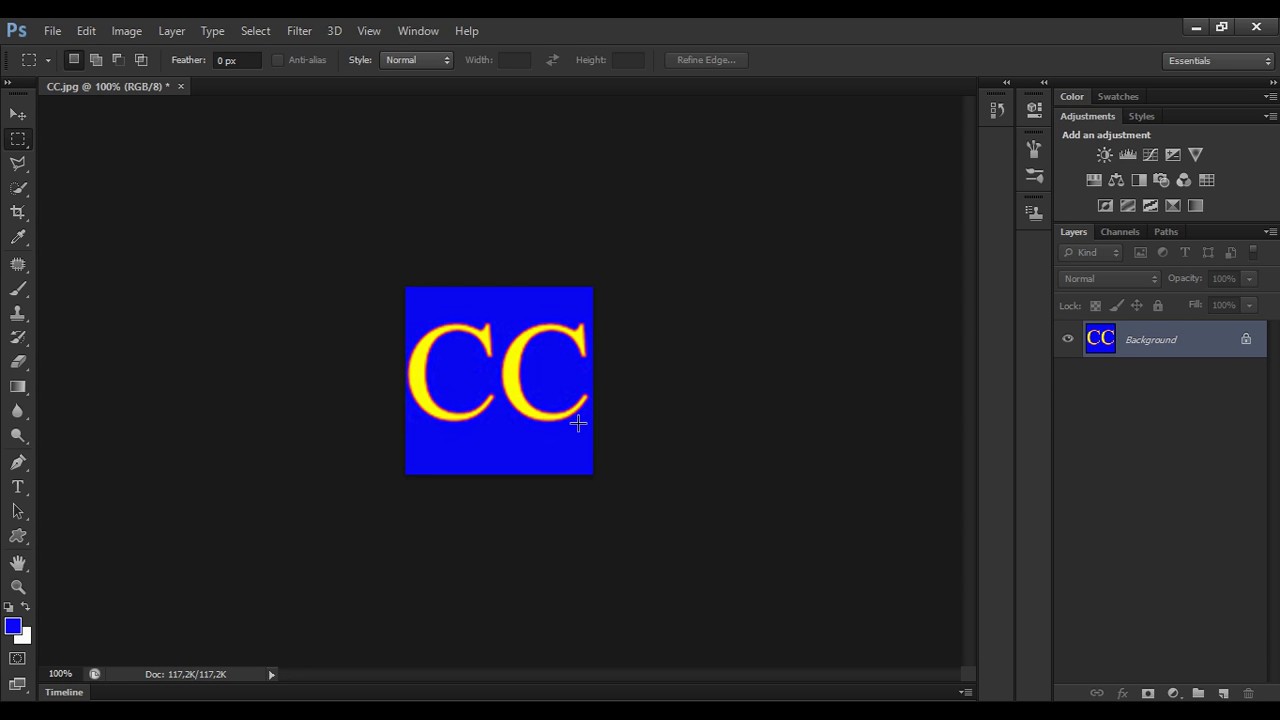Image resolution: width=1280 pixels, height=720 pixels.
Task: Add a layer mask
Action: (1148, 693)
